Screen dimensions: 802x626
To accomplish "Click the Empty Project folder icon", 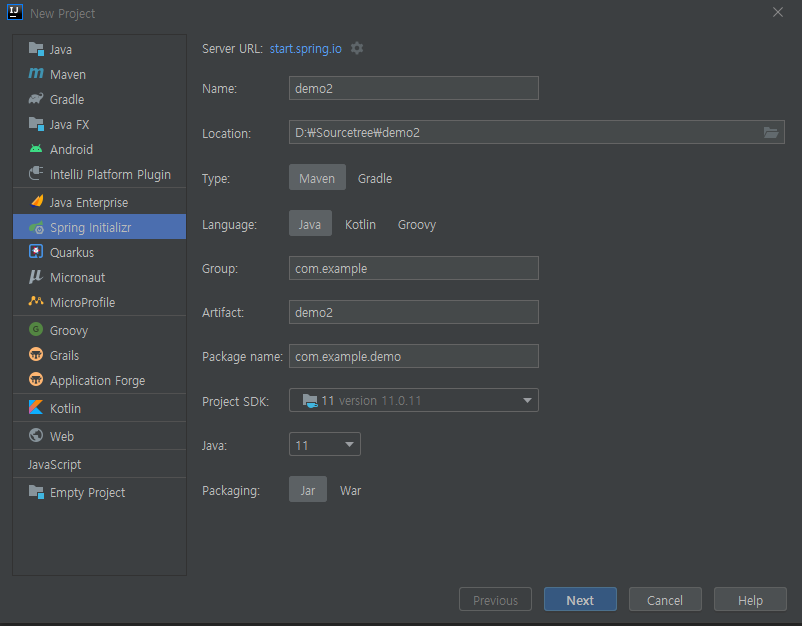I will click(36, 492).
